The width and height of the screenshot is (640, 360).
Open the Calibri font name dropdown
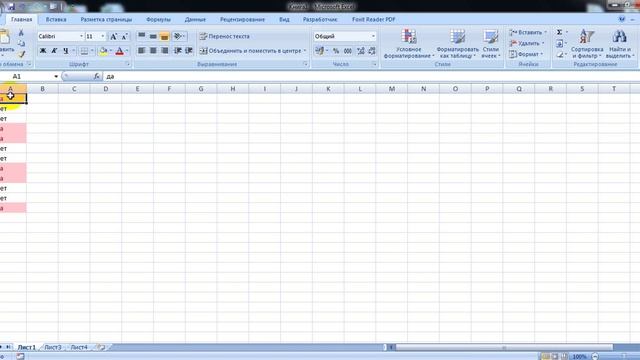81,36
